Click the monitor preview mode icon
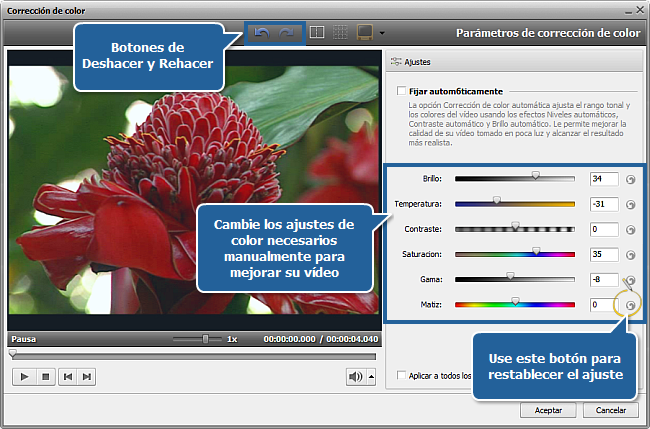The height and width of the screenshot is (429, 650). click(365, 33)
